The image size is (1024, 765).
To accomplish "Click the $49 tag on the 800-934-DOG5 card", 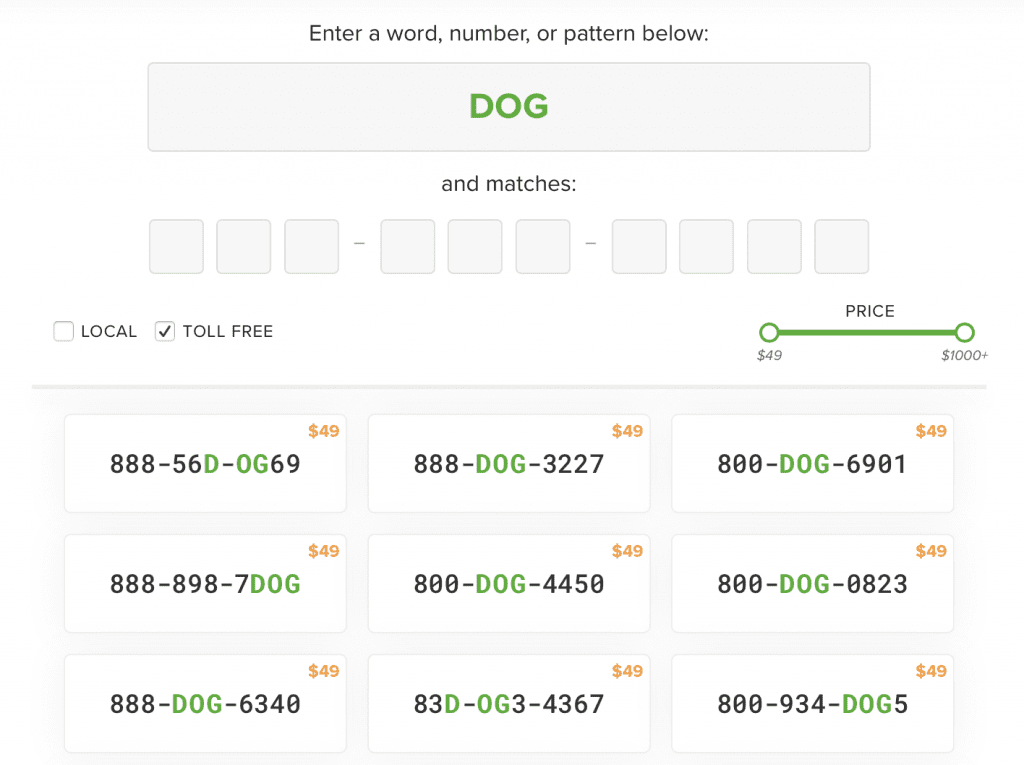I will pos(932,671).
